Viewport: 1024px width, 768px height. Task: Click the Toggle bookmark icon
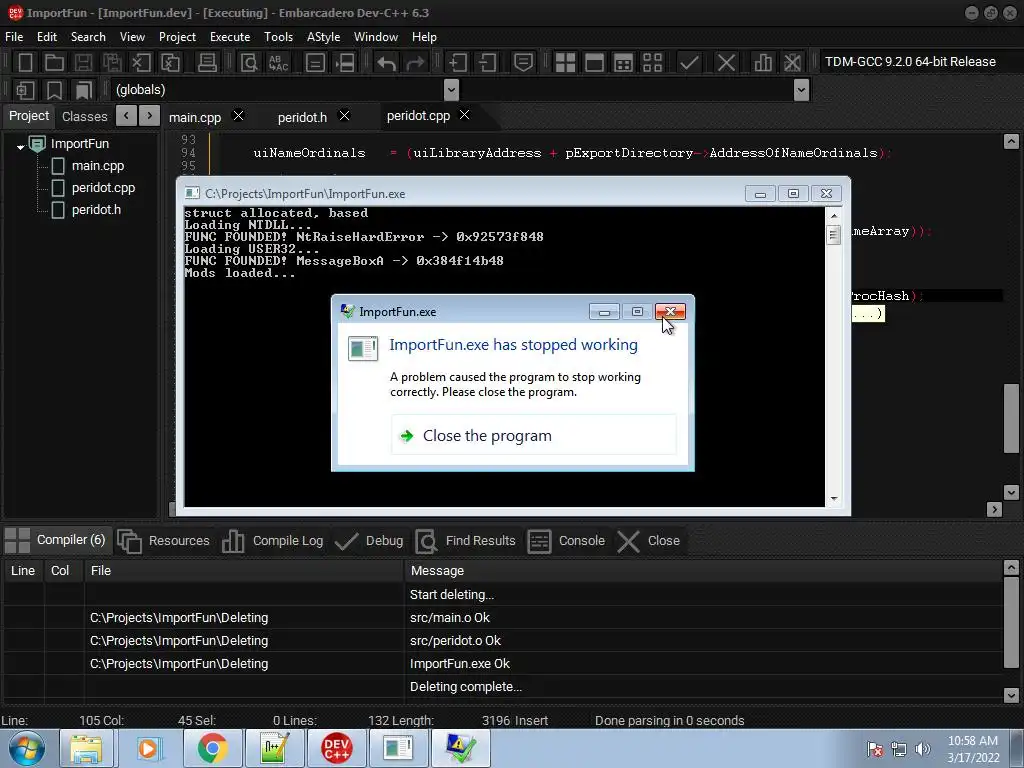(54, 90)
